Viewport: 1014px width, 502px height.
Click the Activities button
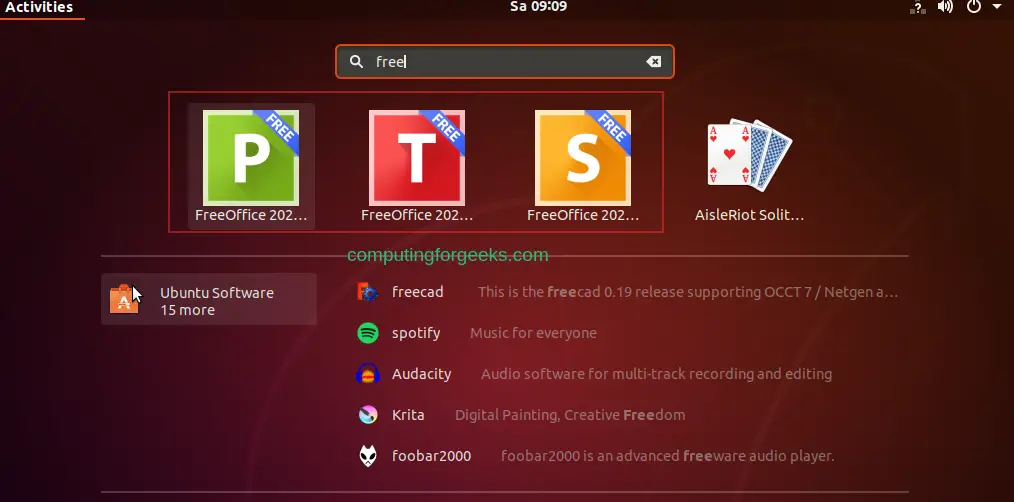click(39, 8)
